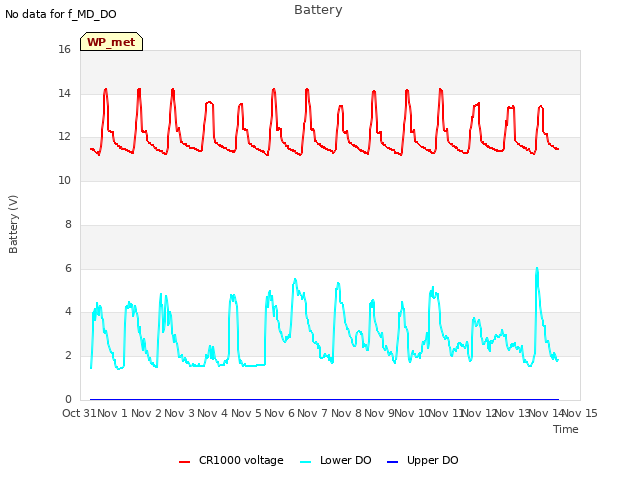Click the Nov 5 x-axis tick label
The image size is (640, 480).
click(x=246, y=413)
